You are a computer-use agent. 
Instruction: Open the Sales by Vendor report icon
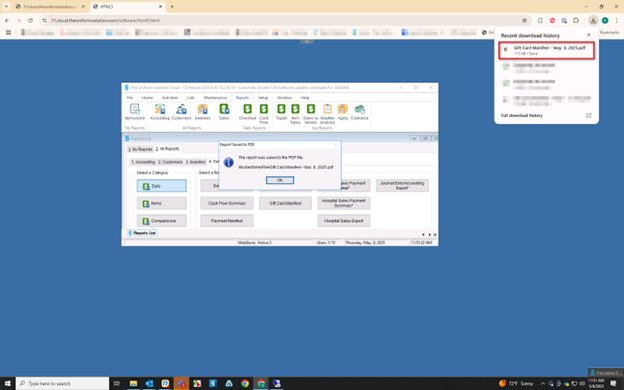click(310, 114)
